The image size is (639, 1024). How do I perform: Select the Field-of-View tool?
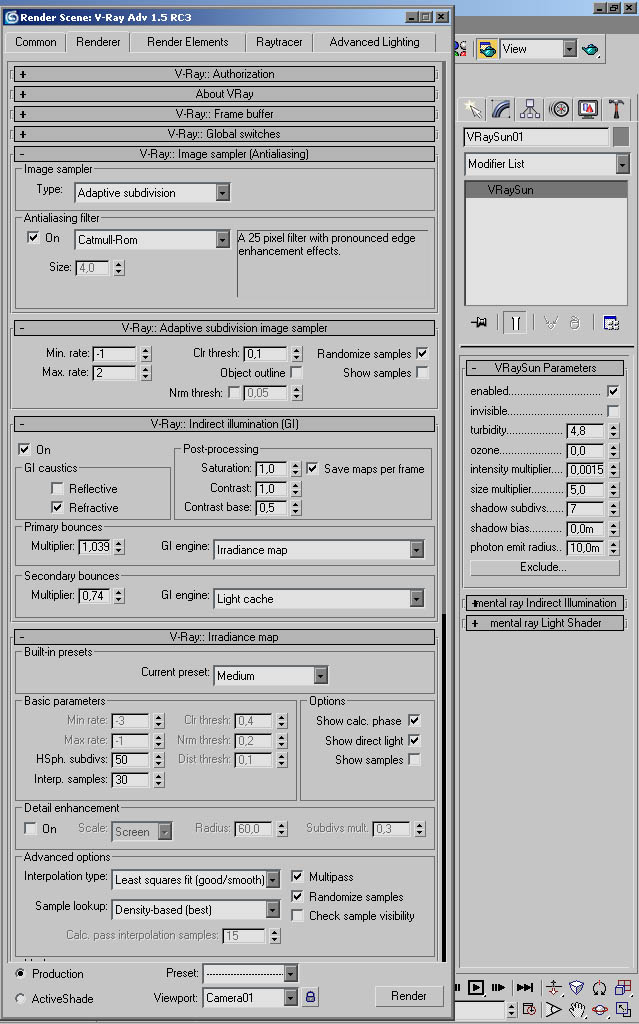pyautogui.click(x=553, y=1010)
